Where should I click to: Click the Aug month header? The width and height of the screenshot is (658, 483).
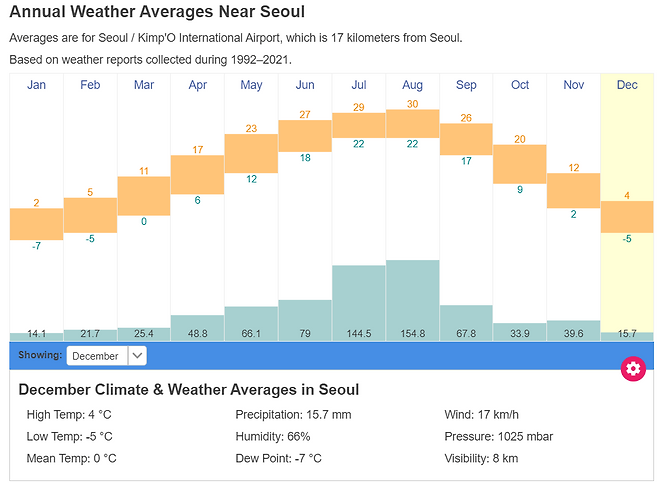pyautogui.click(x=412, y=85)
